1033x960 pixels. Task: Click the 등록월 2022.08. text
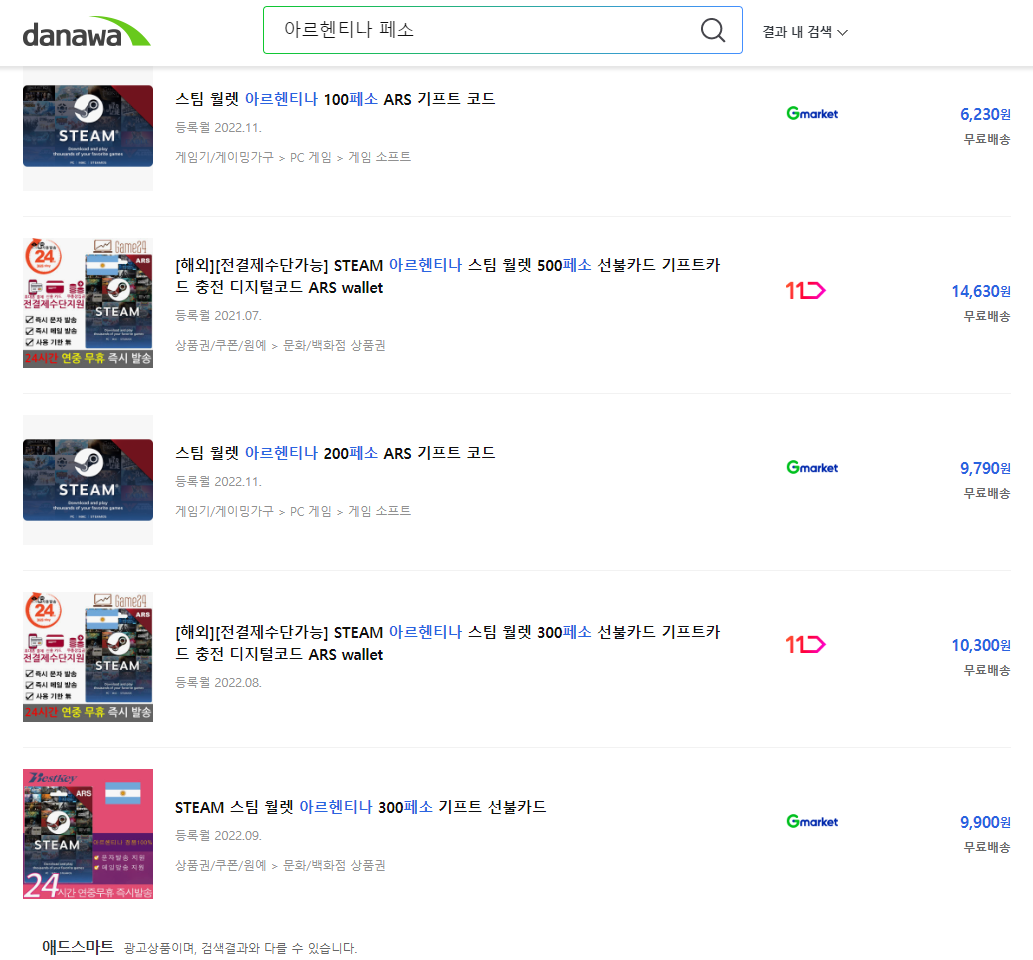click(218, 683)
